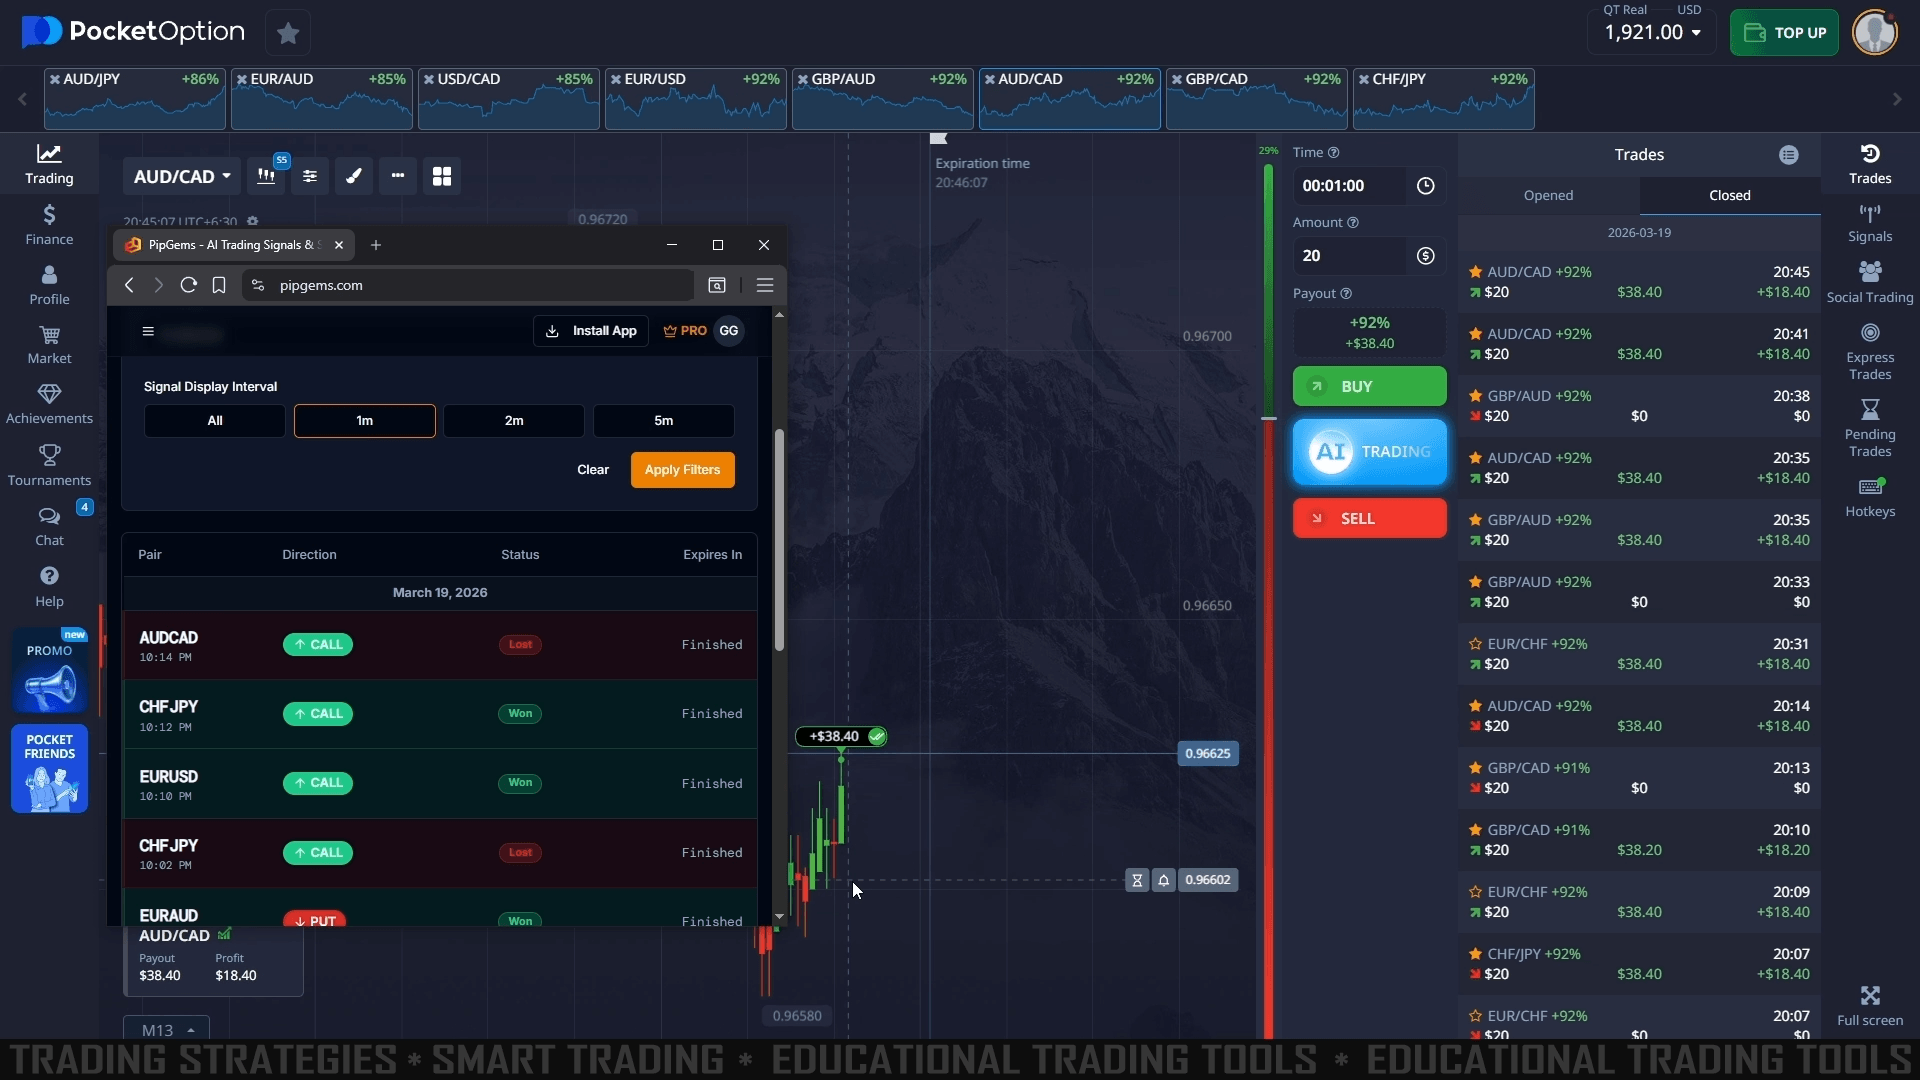Open the Profile sidebar section

(x=49, y=285)
